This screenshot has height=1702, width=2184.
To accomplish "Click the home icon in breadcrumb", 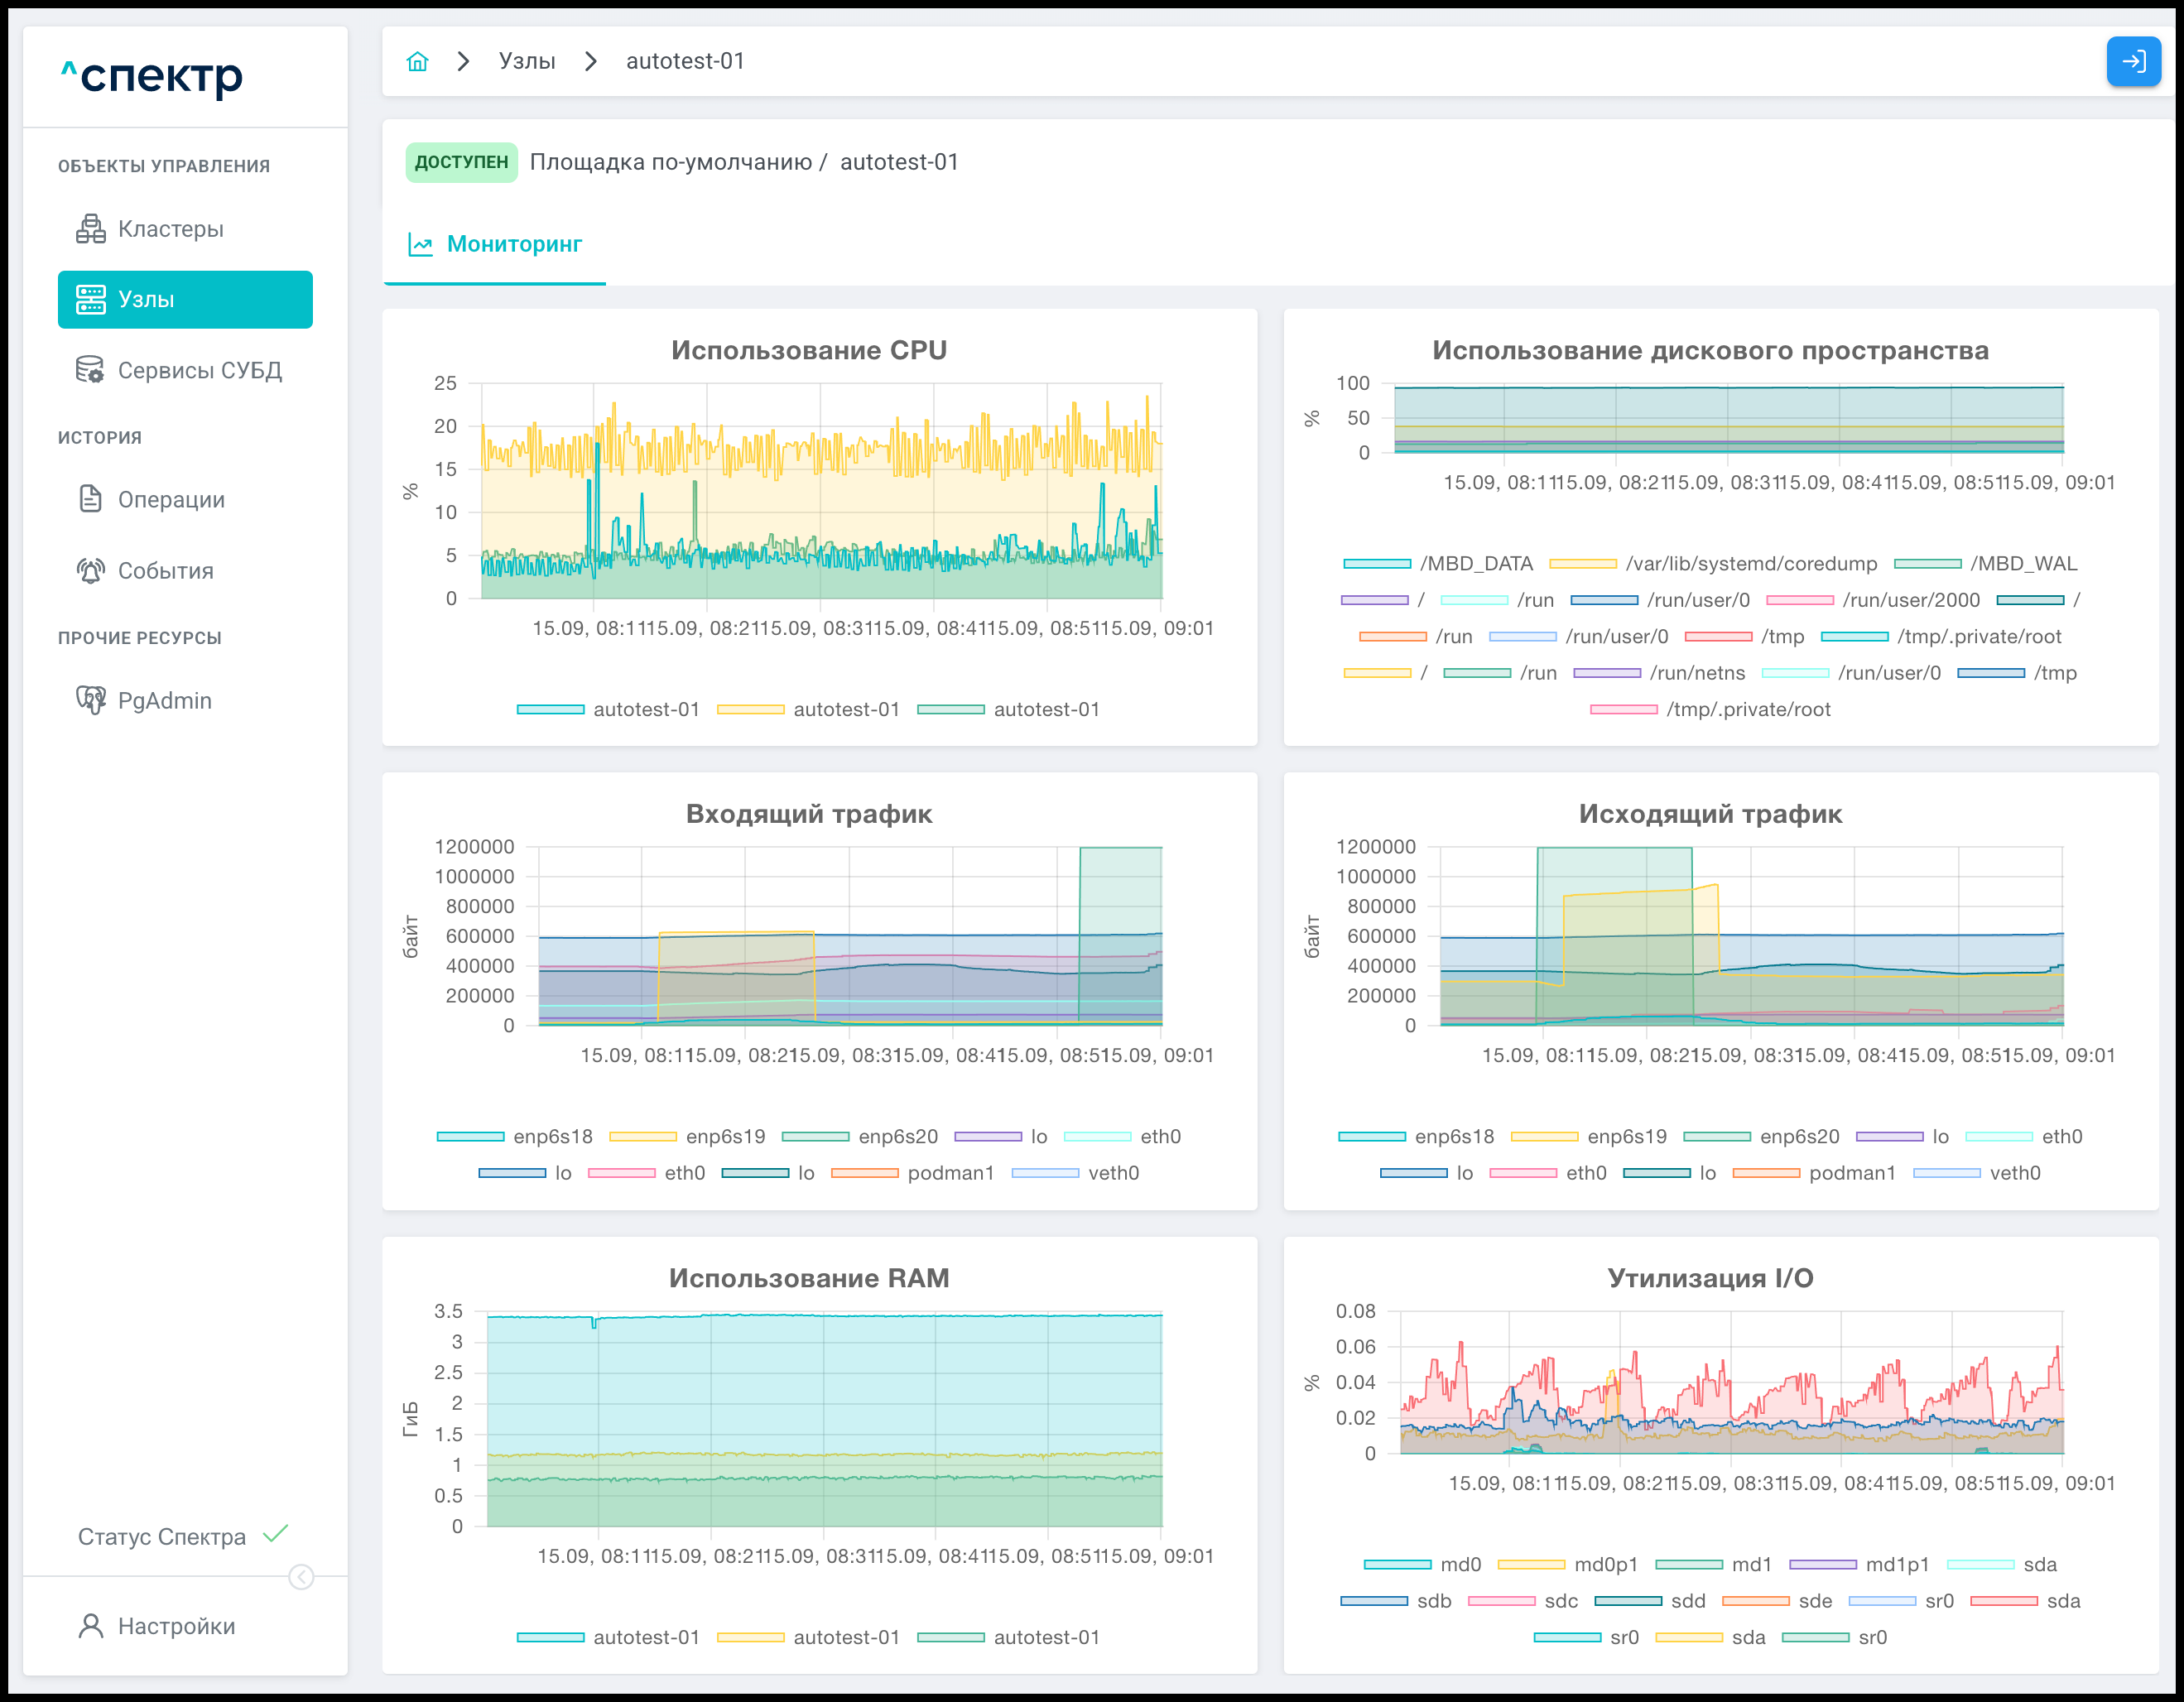I will pyautogui.click(x=417, y=62).
